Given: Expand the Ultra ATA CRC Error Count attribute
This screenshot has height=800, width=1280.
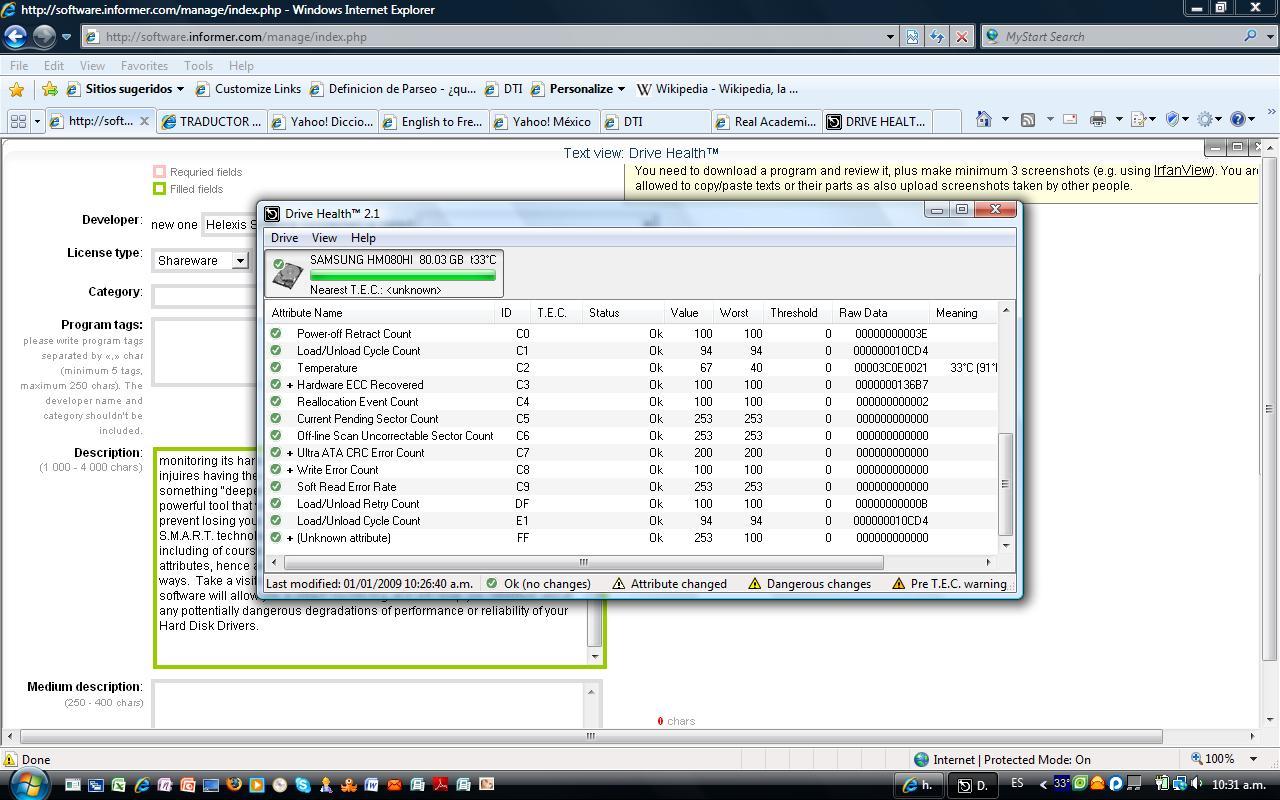Looking at the screenshot, I should point(290,453).
